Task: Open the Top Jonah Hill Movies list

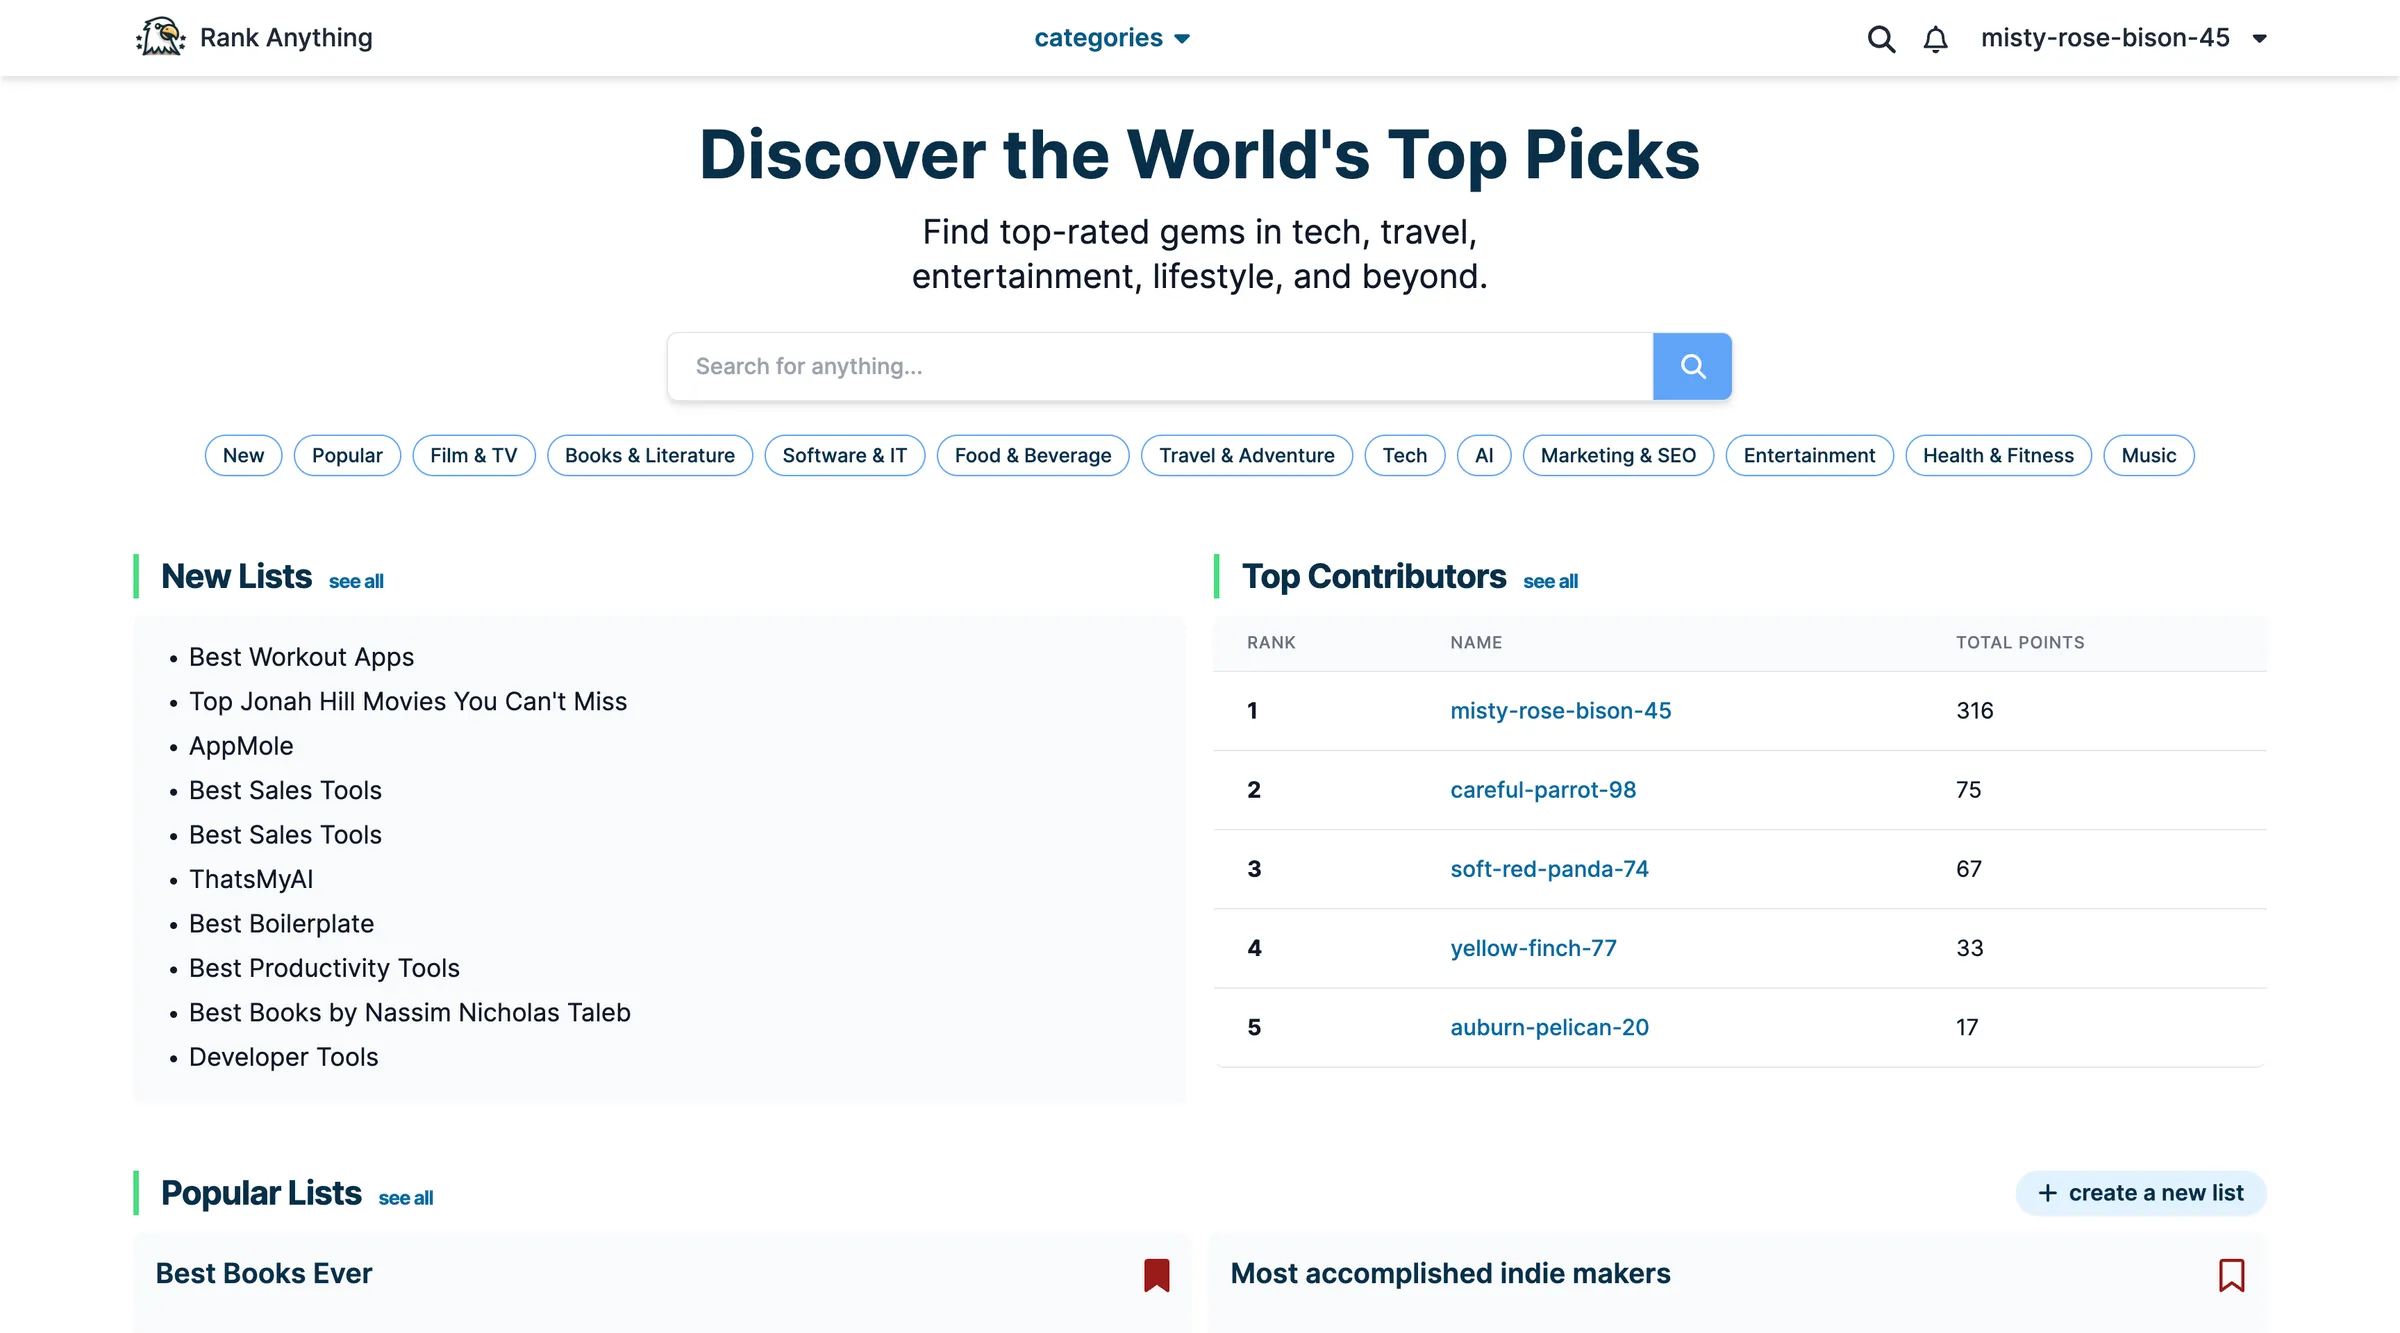Action: [408, 701]
